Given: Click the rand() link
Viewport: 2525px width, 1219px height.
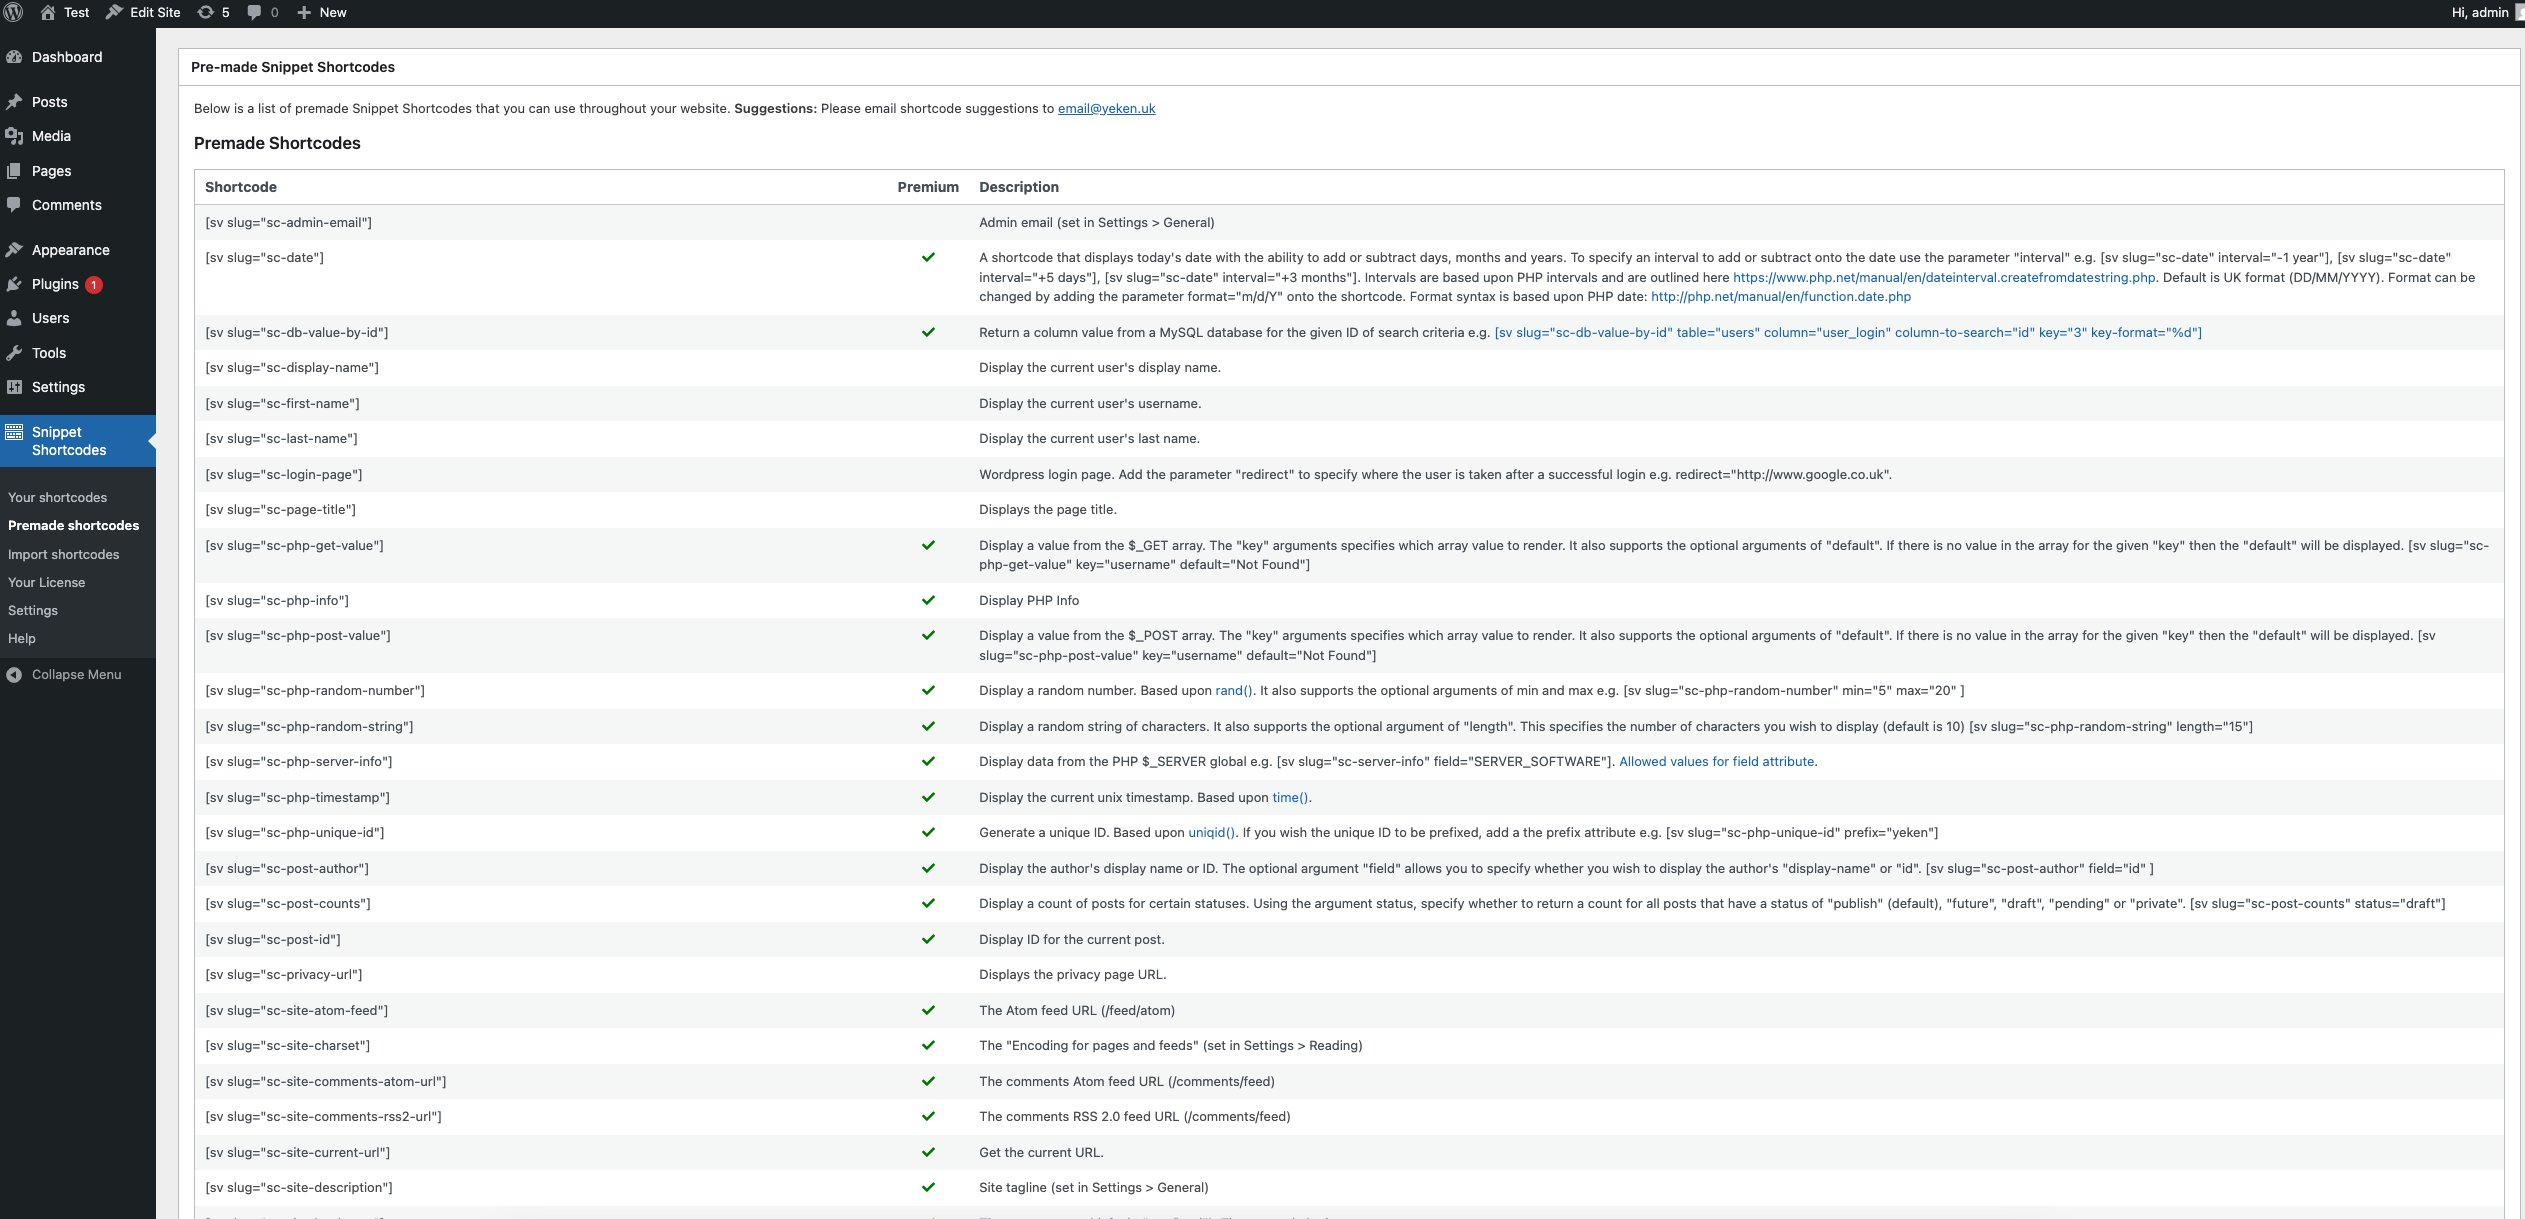Looking at the screenshot, I should pyautogui.click(x=1233, y=690).
